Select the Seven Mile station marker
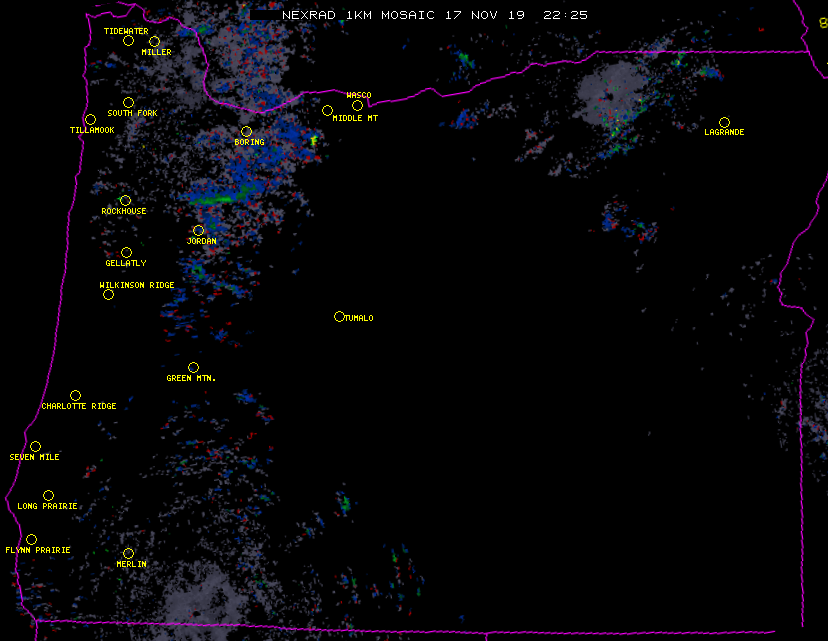 coord(35,447)
